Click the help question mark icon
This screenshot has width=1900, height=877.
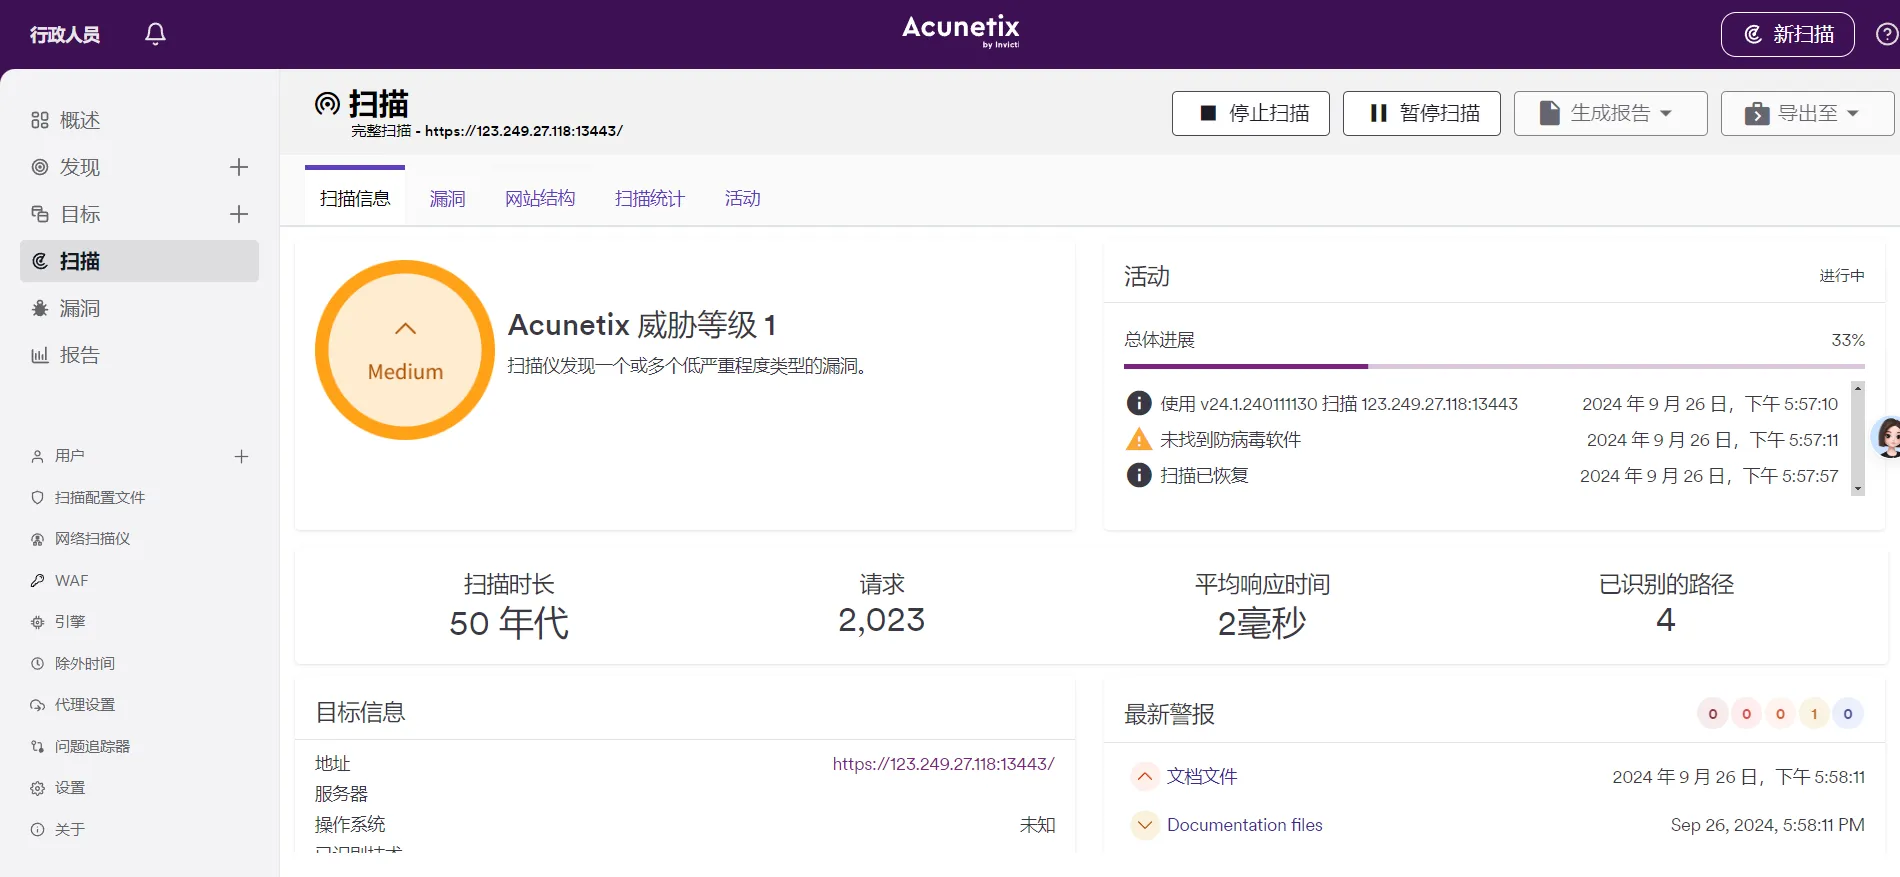[x=1887, y=34]
